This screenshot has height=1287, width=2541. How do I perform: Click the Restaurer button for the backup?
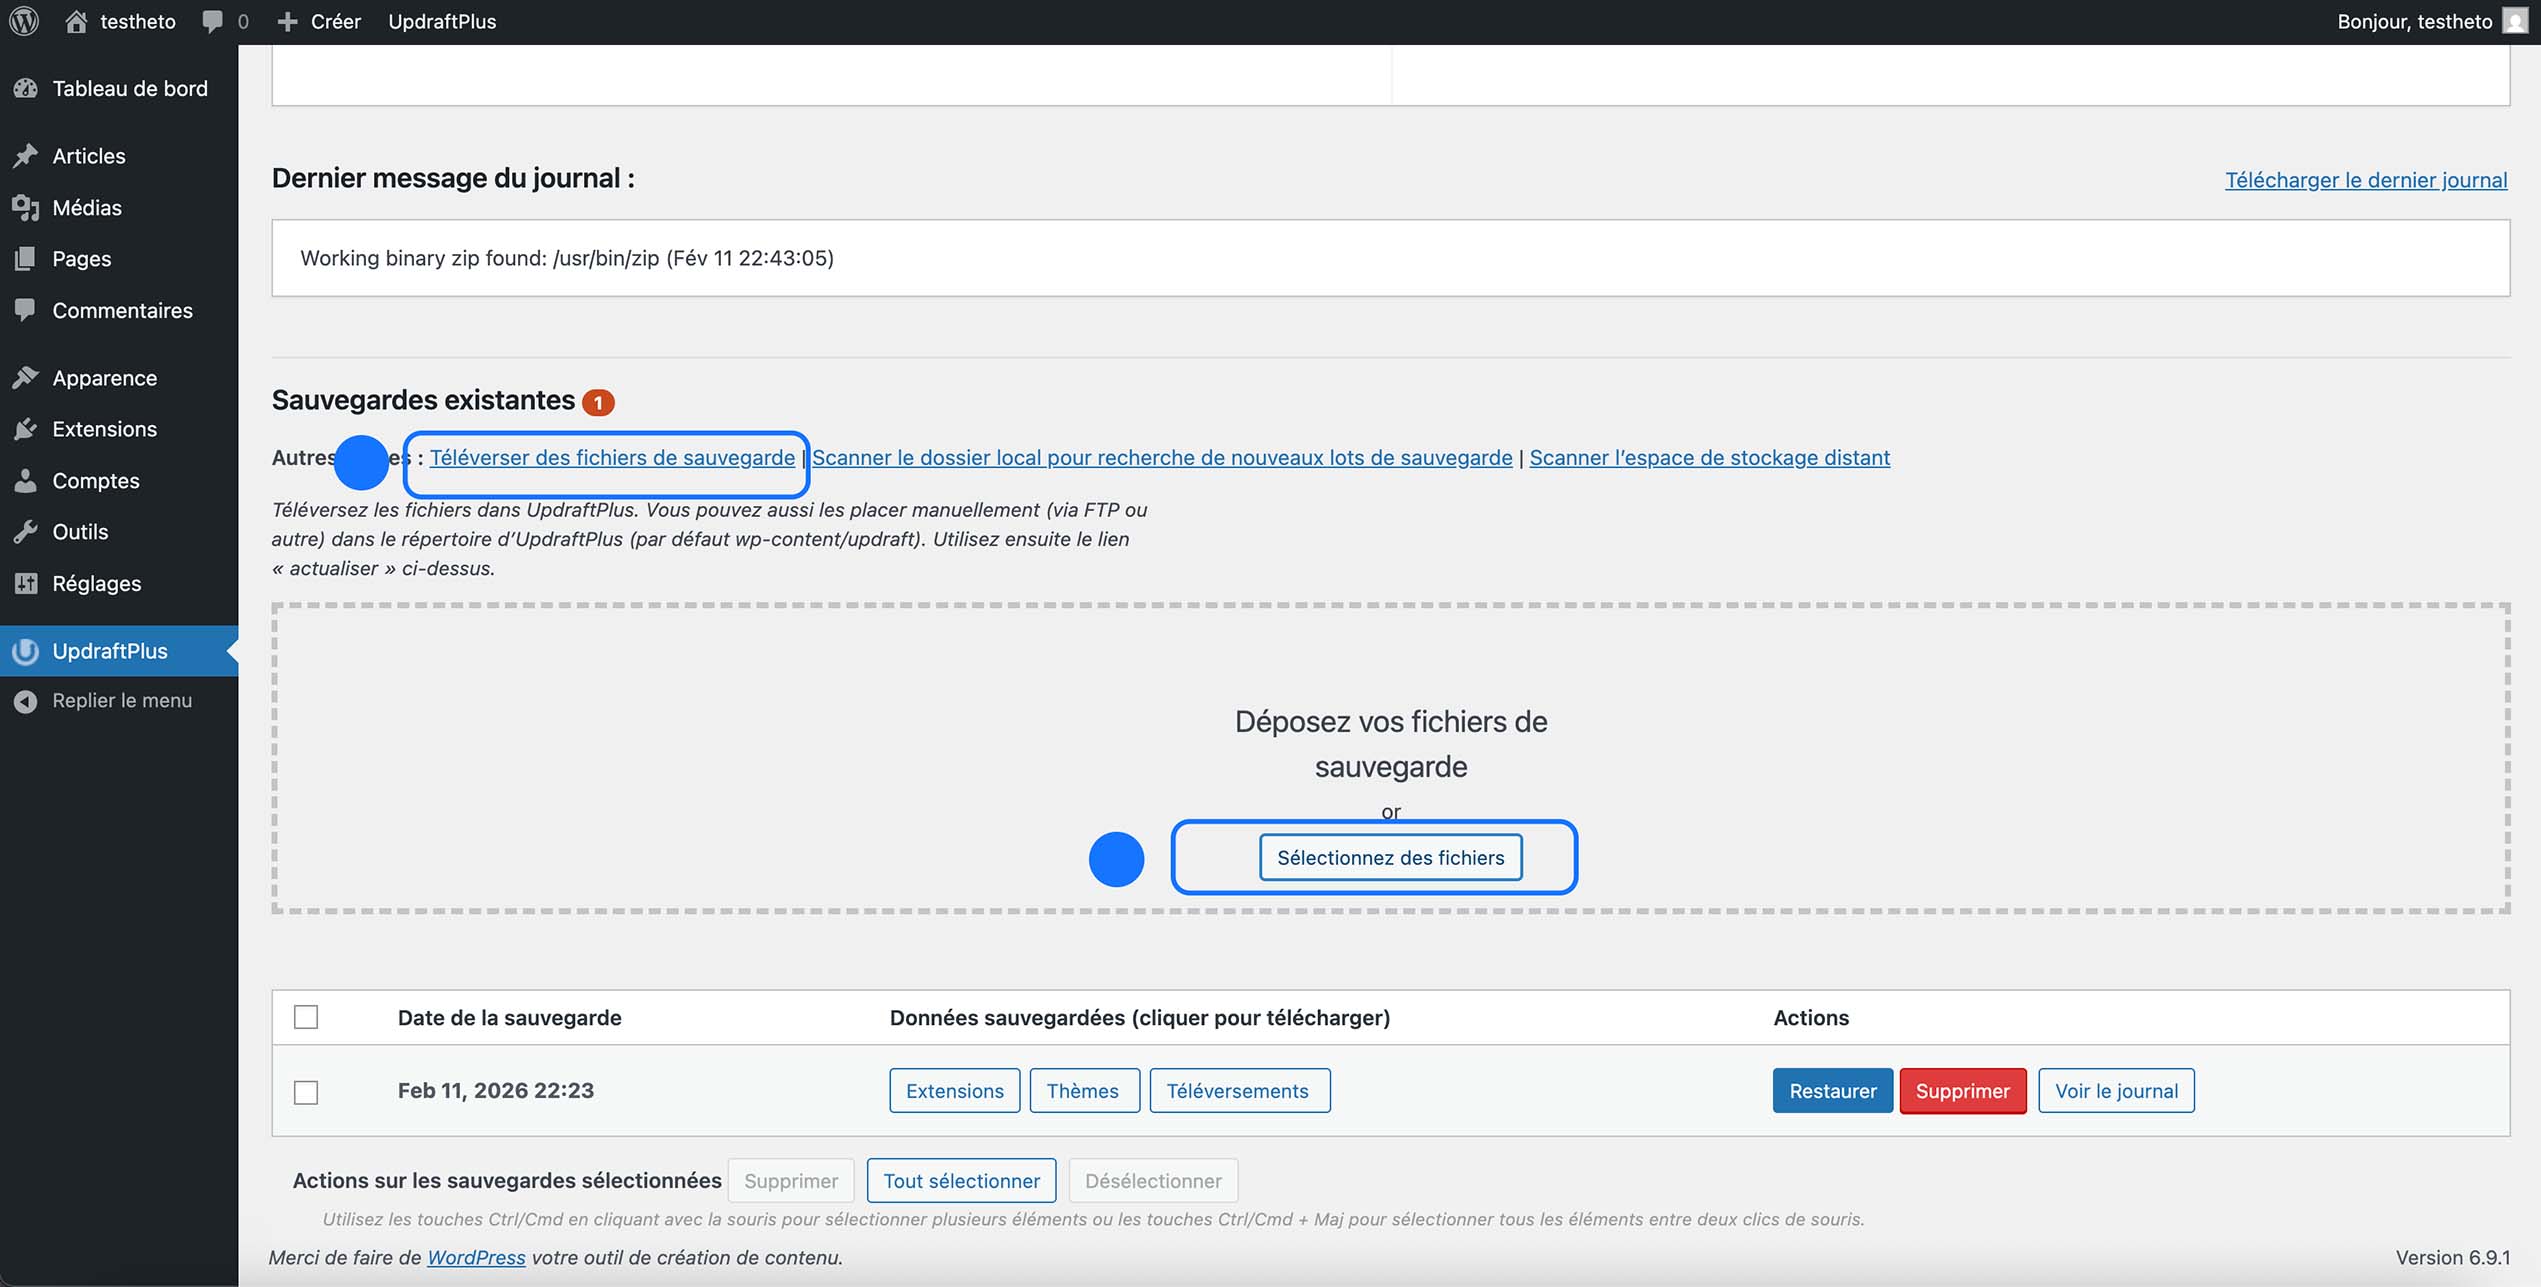coord(1833,1091)
